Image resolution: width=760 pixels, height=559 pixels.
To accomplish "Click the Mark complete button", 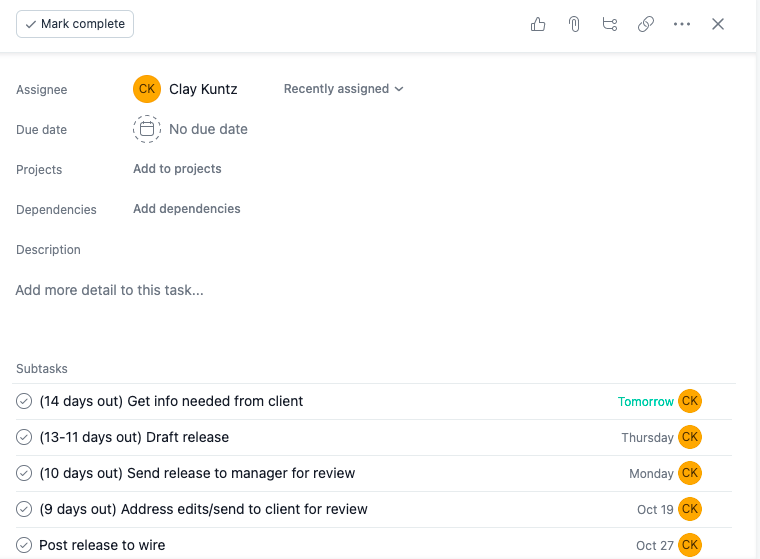I will [x=75, y=24].
